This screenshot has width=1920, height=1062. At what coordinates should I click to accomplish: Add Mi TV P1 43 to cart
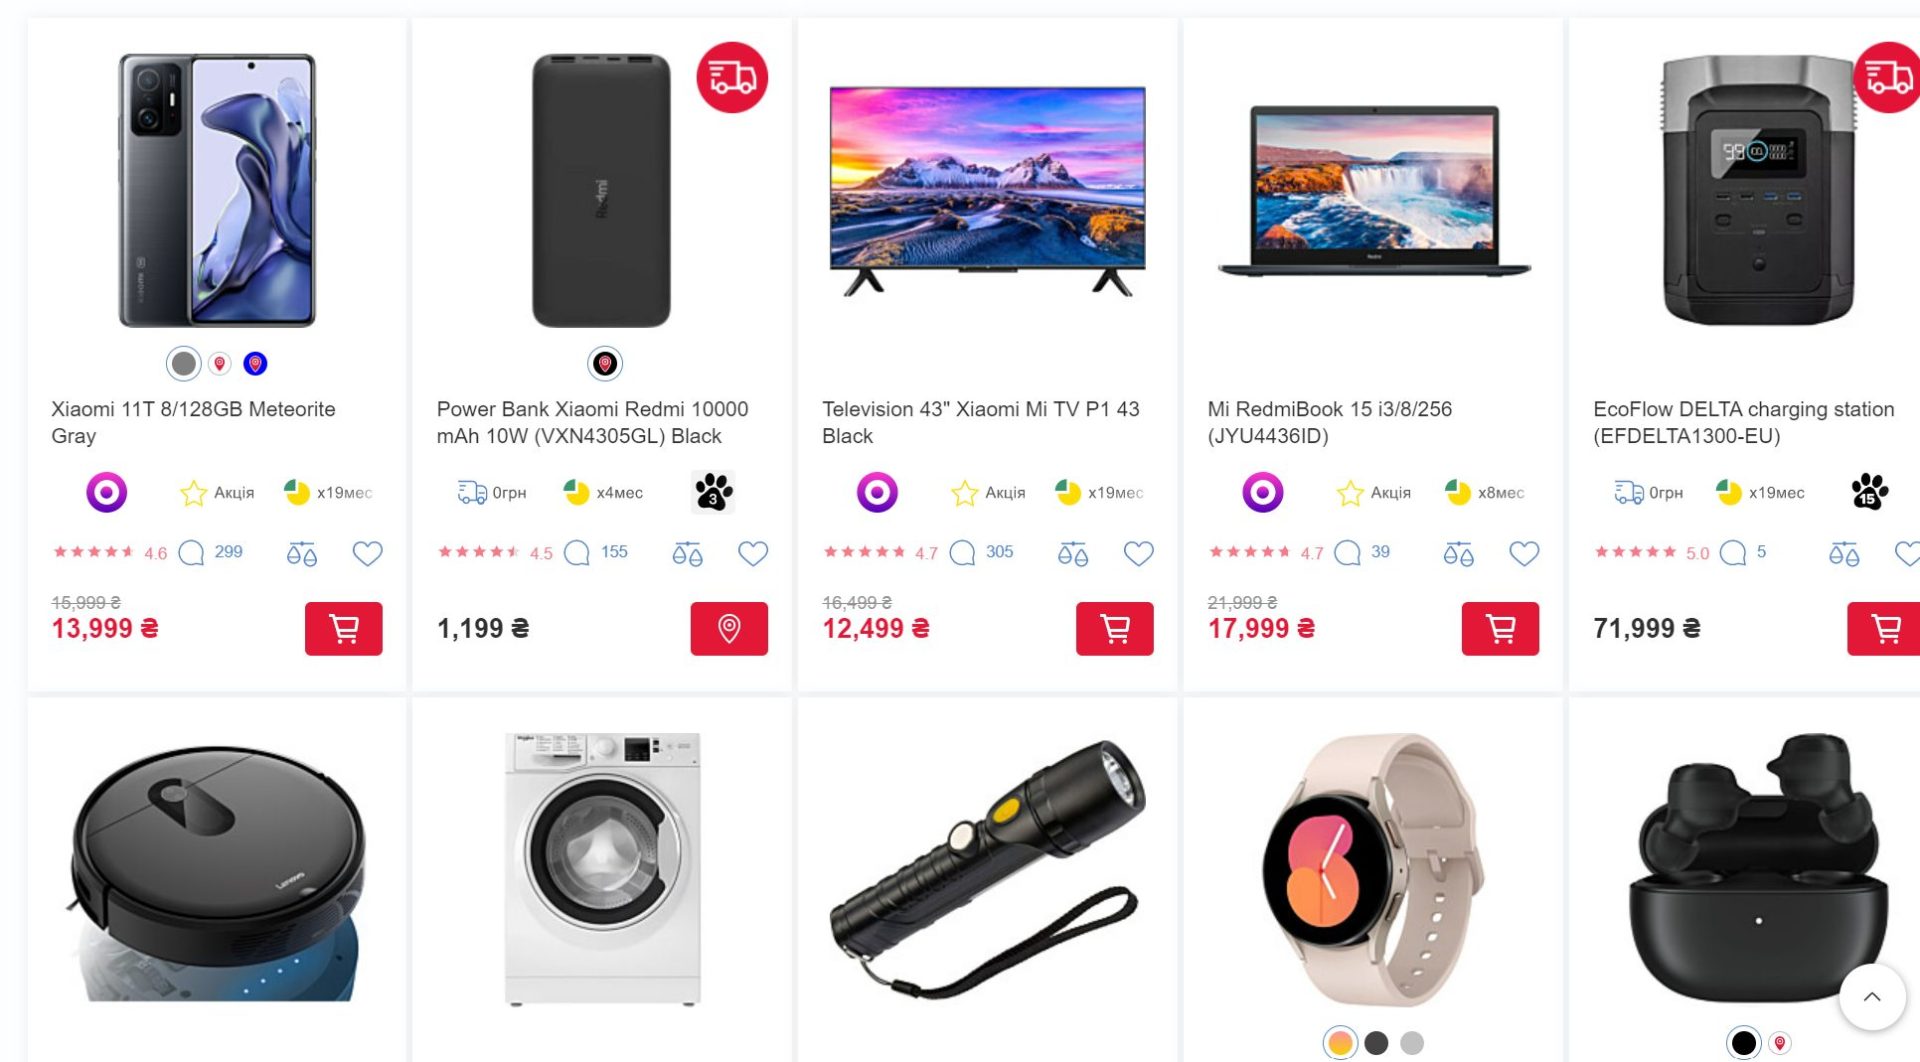[x=1114, y=628]
